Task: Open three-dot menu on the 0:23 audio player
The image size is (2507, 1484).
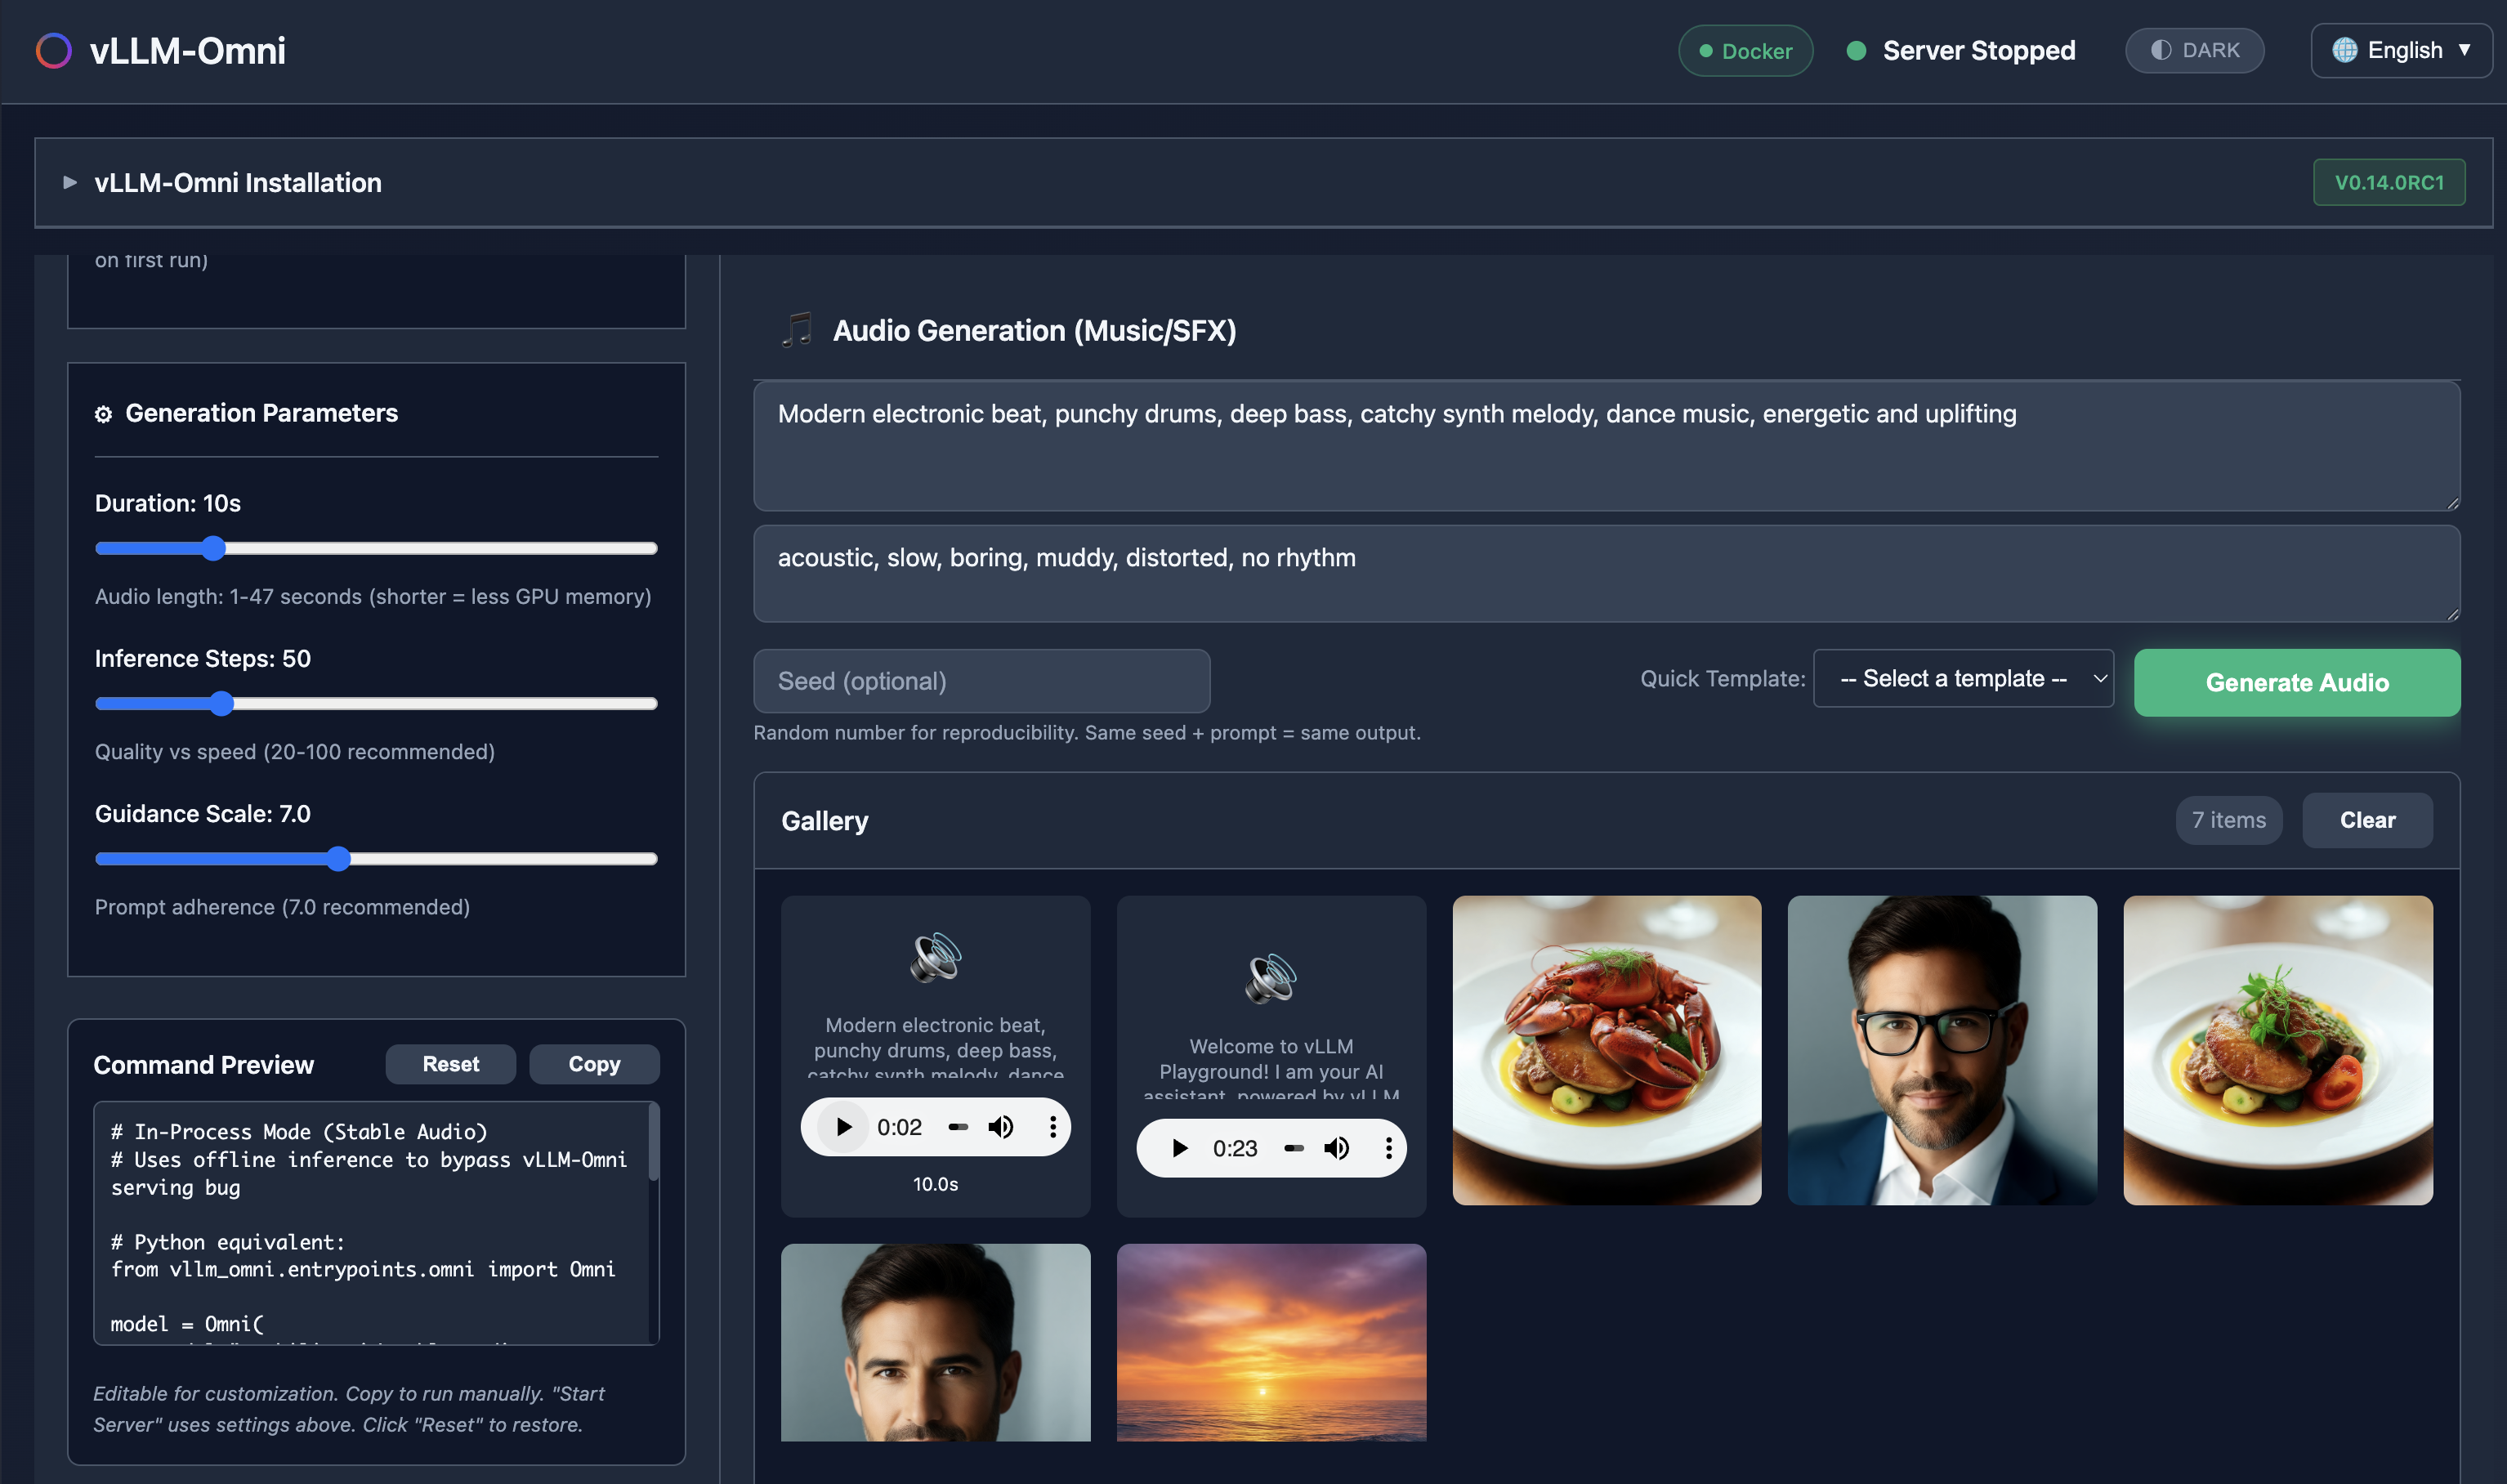Action: (1388, 1148)
